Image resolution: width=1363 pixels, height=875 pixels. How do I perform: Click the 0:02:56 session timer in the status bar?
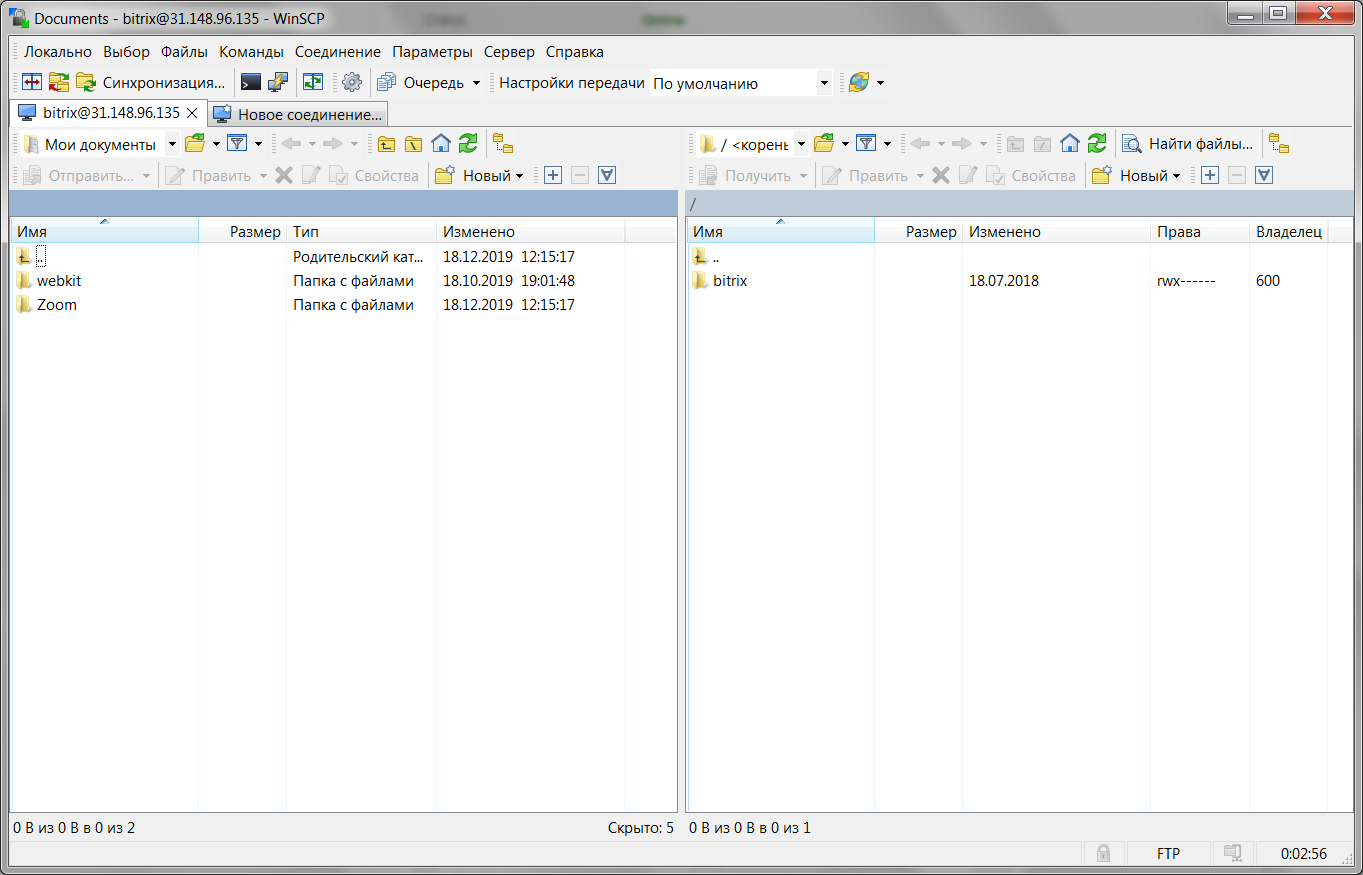[1304, 853]
